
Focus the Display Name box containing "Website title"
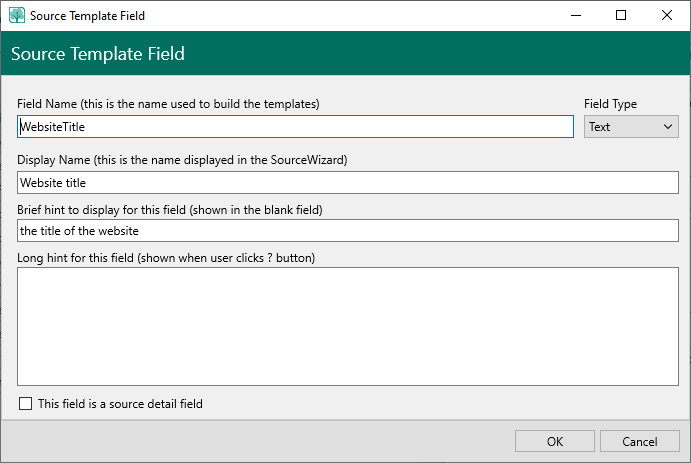point(348,183)
